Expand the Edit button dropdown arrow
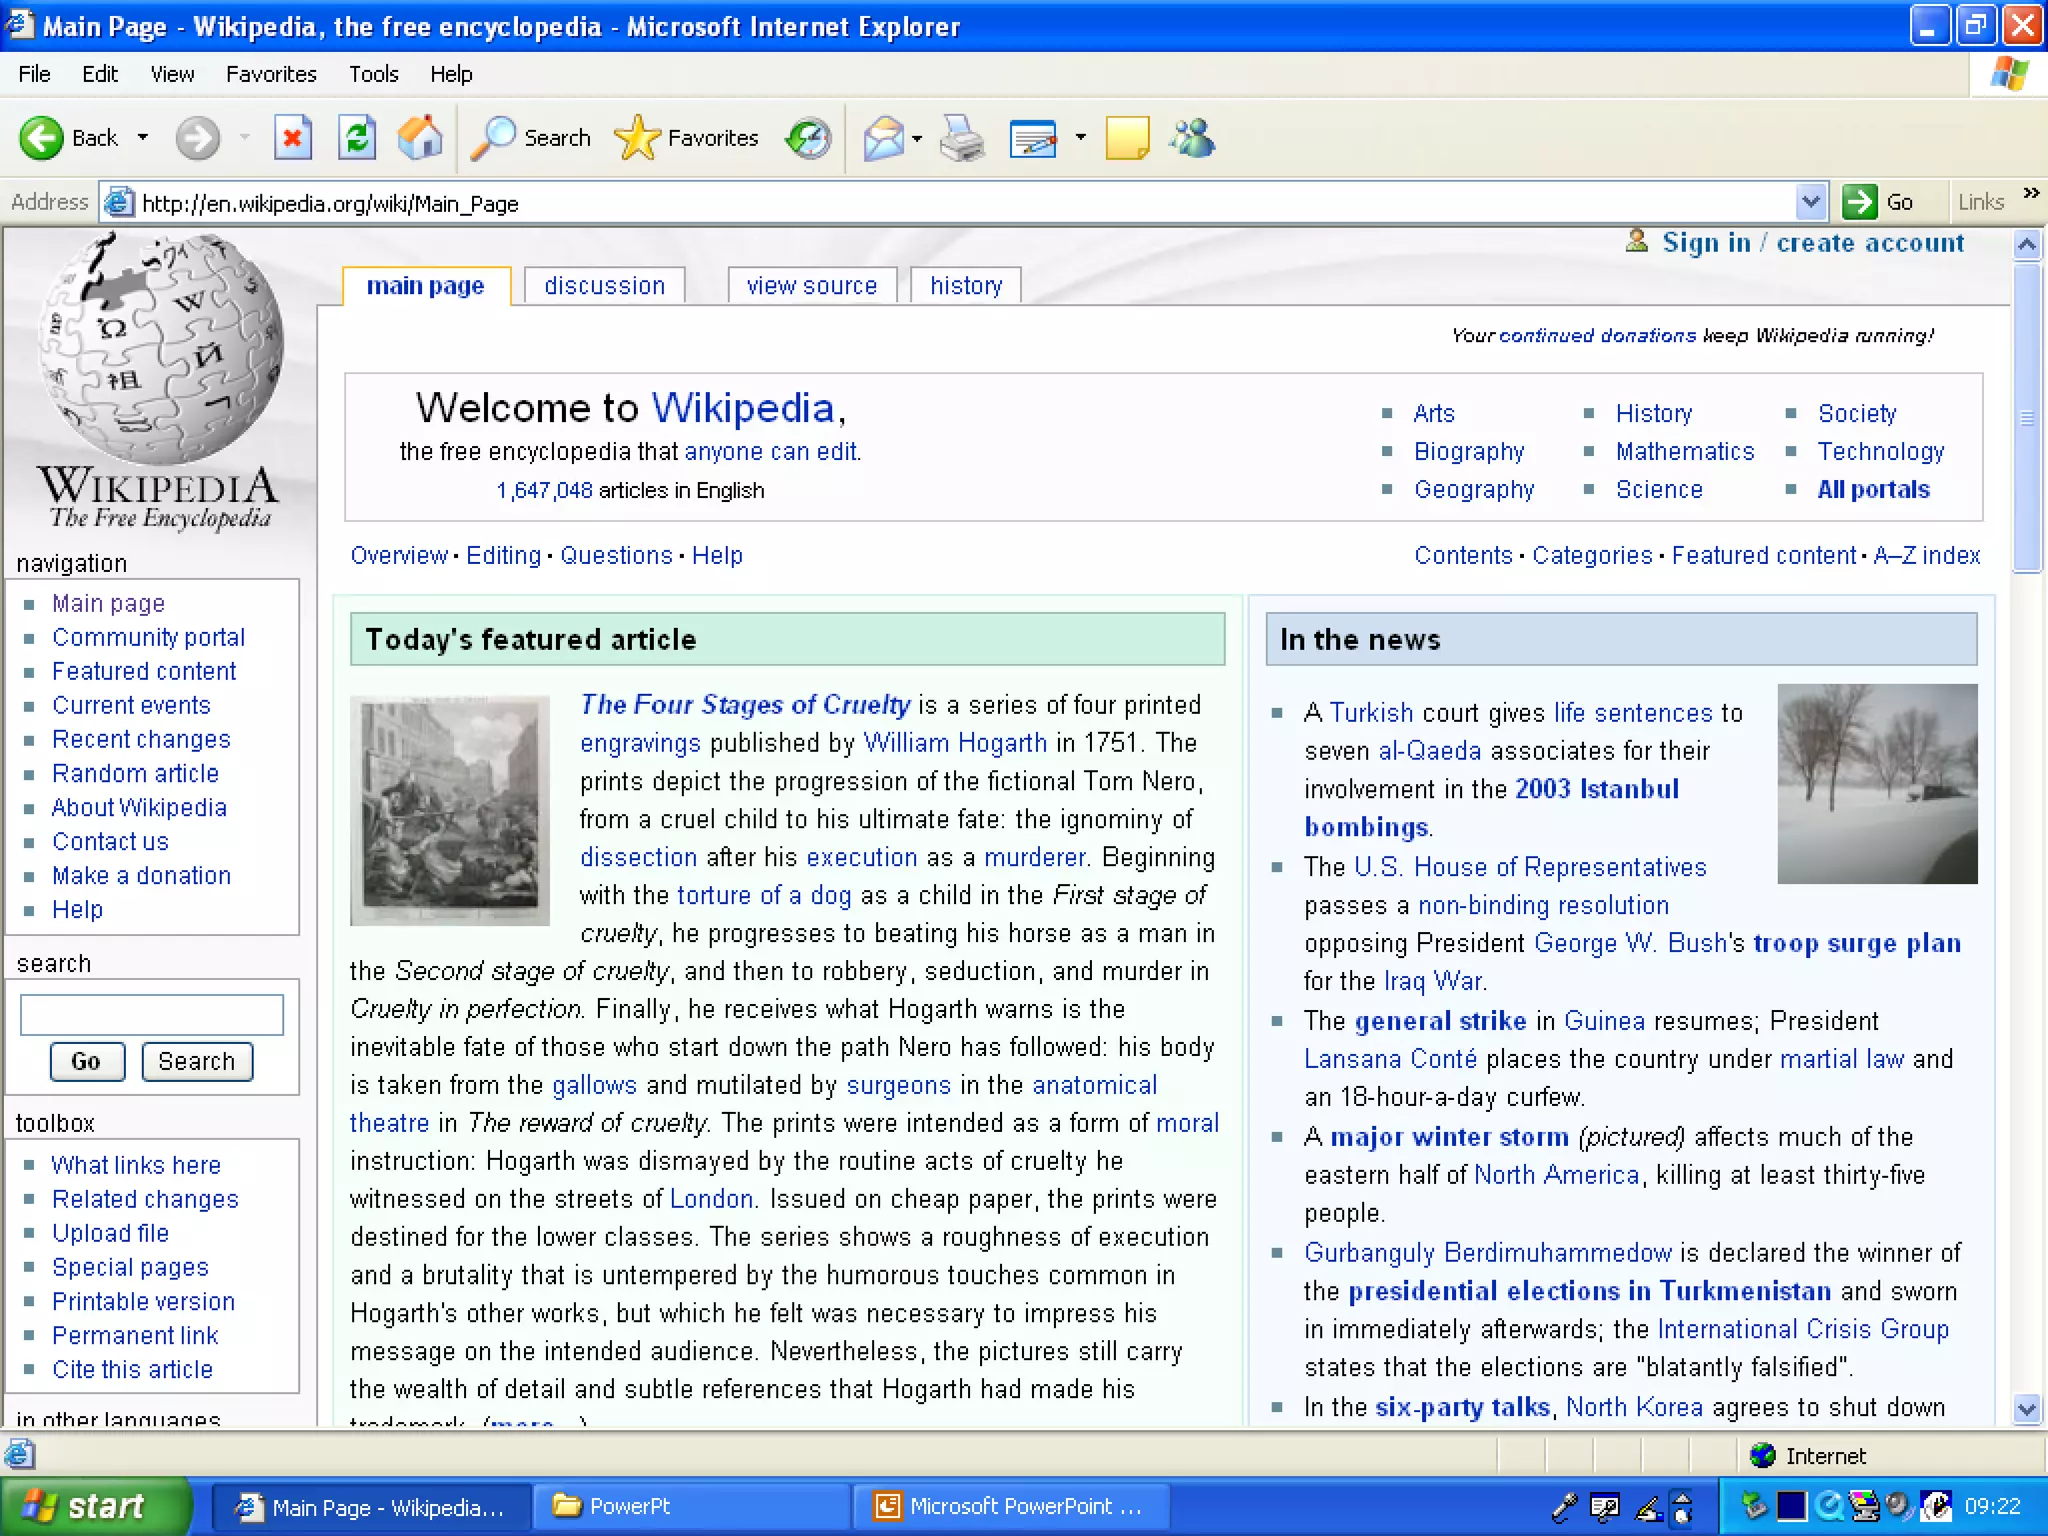This screenshot has height=1536, width=2048. [x=1080, y=138]
